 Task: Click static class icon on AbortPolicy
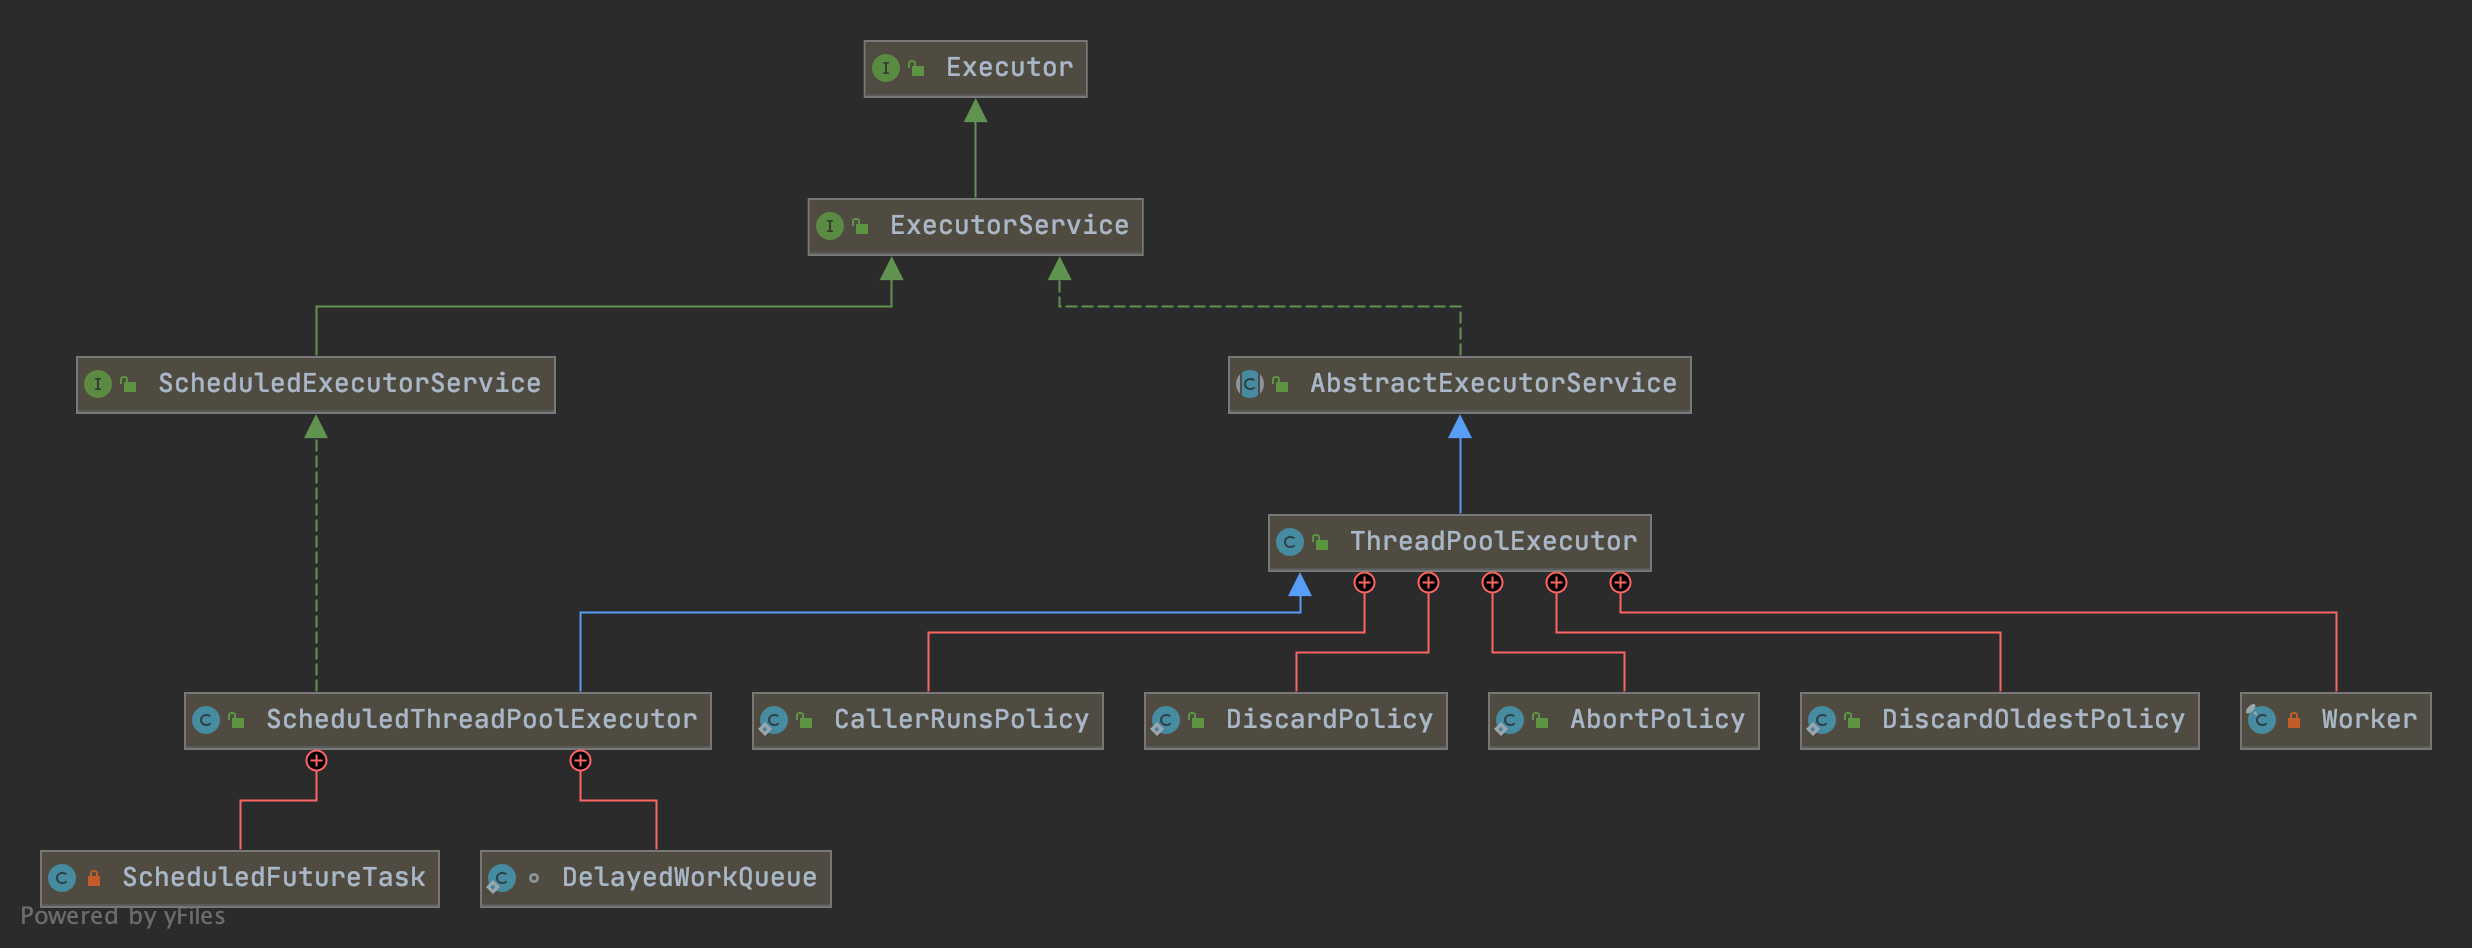tap(1509, 720)
